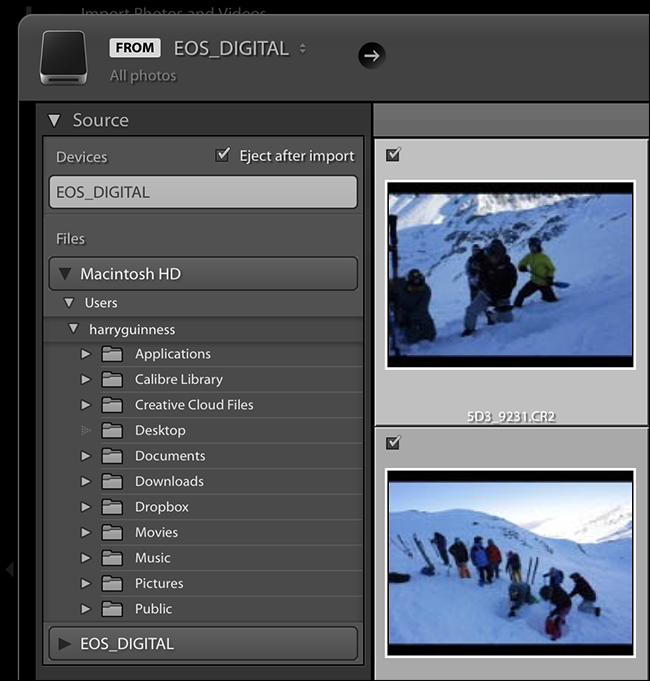
Task: Collapse the Source panel triangle
Action: click(x=54, y=120)
